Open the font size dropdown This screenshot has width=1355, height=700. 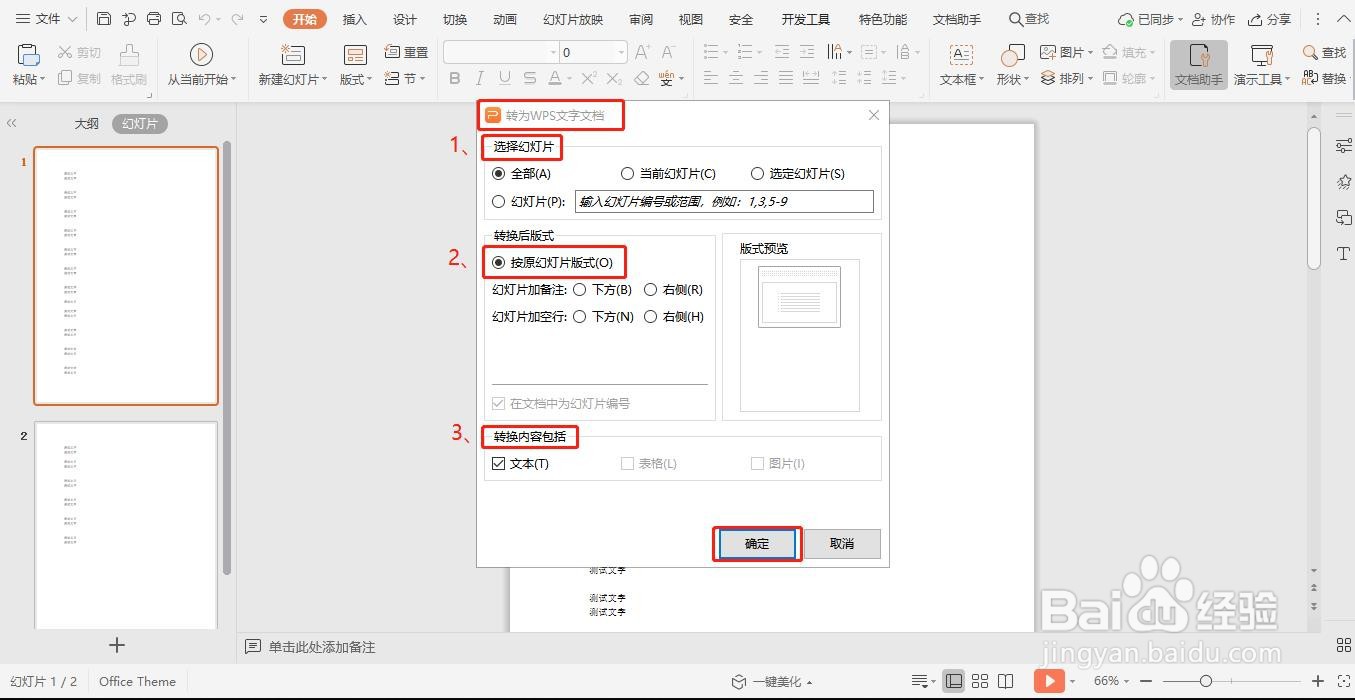click(619, 52)
